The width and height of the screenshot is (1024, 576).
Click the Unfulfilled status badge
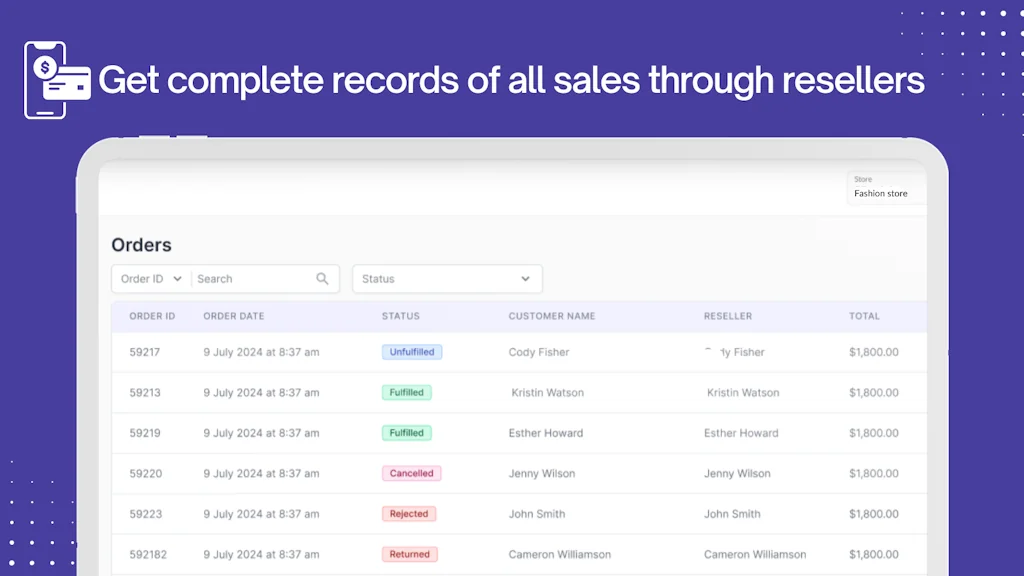[411, 352]
